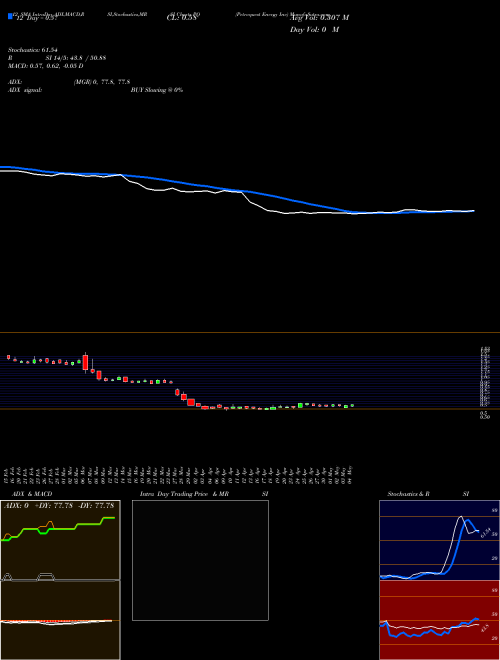Click the 'CL: 0.58' closing price text
The width and height of the screenshot is (500, 660).
(182, 18)
